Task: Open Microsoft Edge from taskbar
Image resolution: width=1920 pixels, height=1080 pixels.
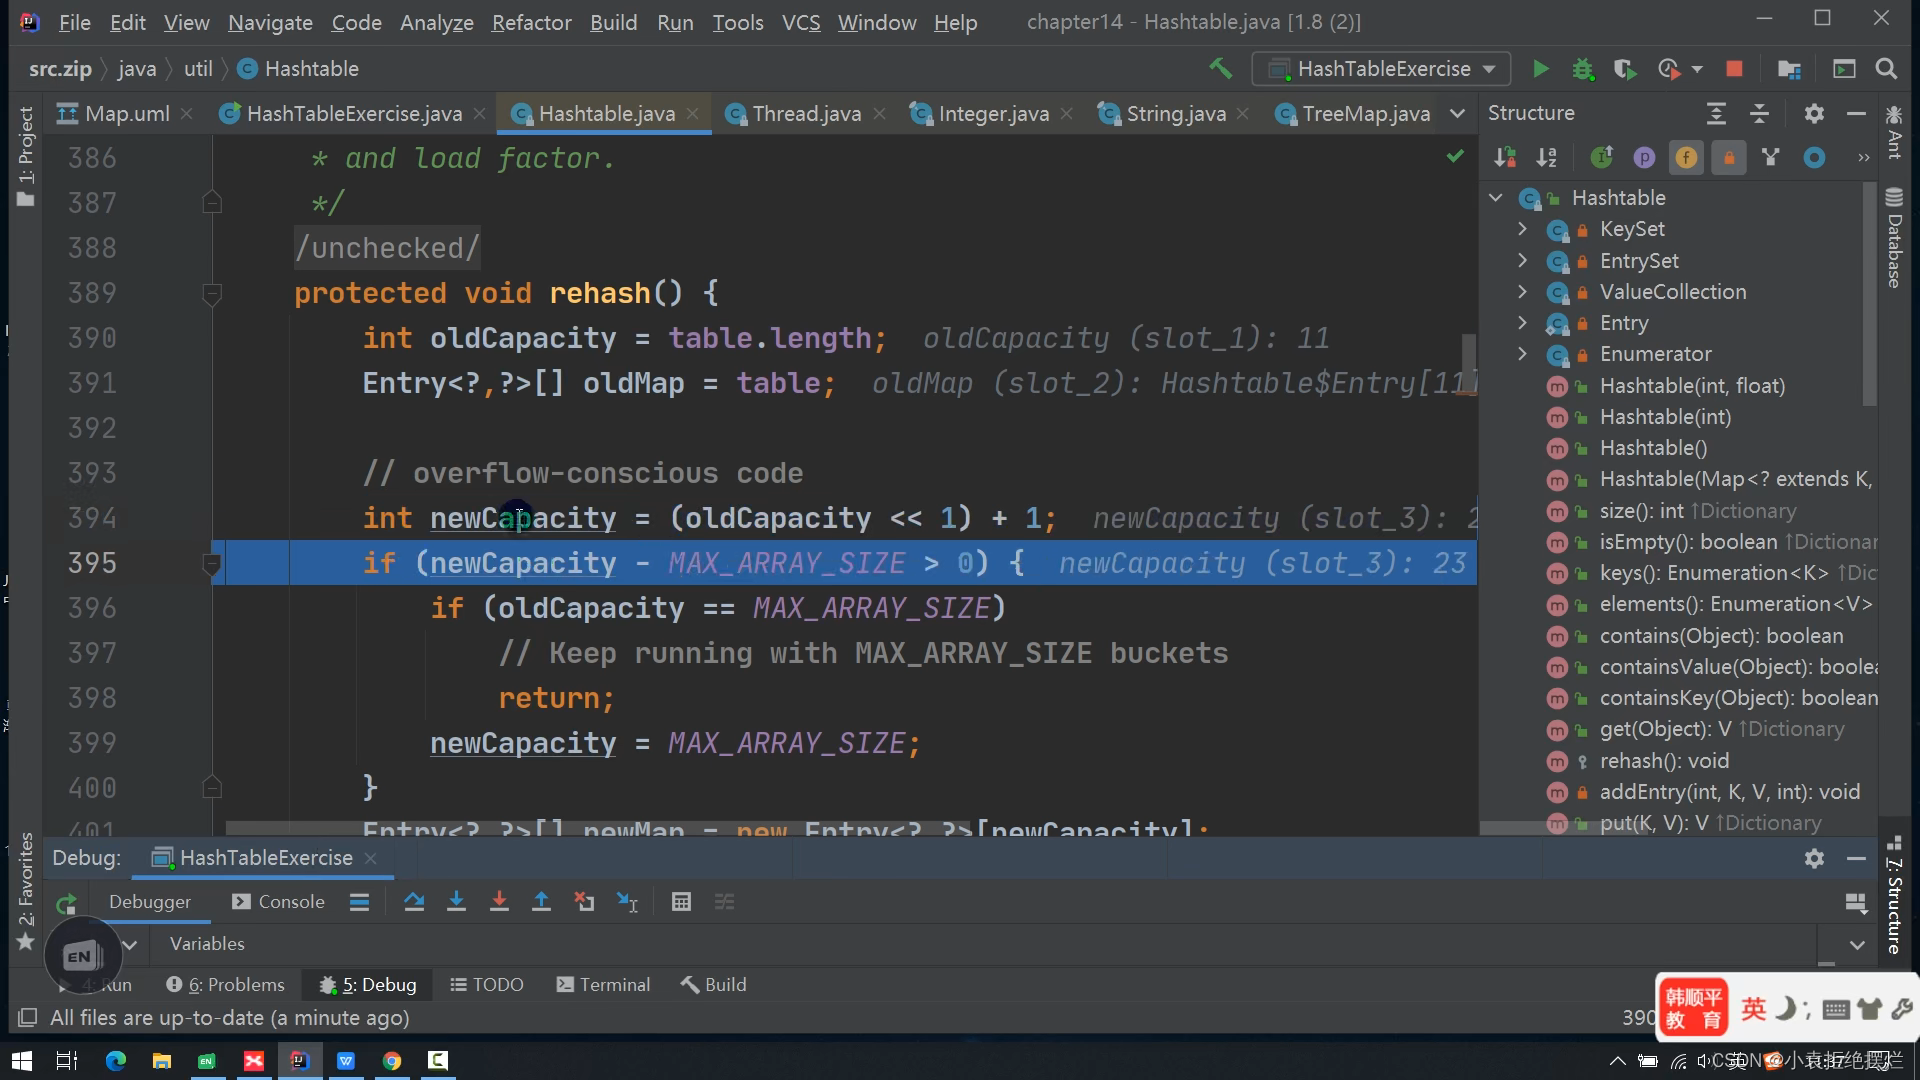Action: point(115,1061)
